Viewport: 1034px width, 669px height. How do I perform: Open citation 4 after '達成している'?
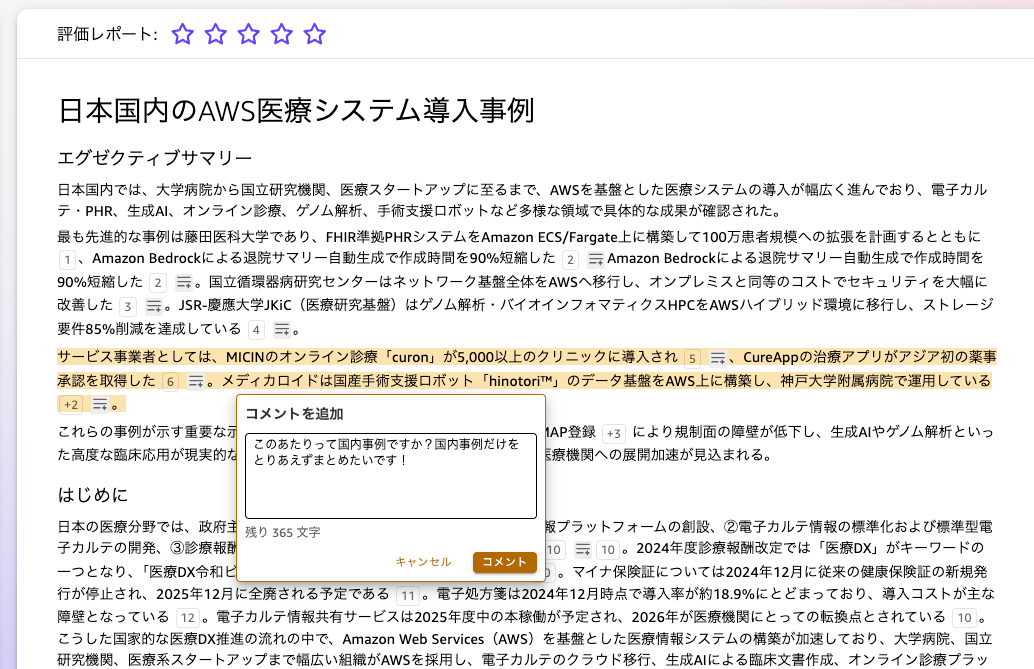pos(256,329)
